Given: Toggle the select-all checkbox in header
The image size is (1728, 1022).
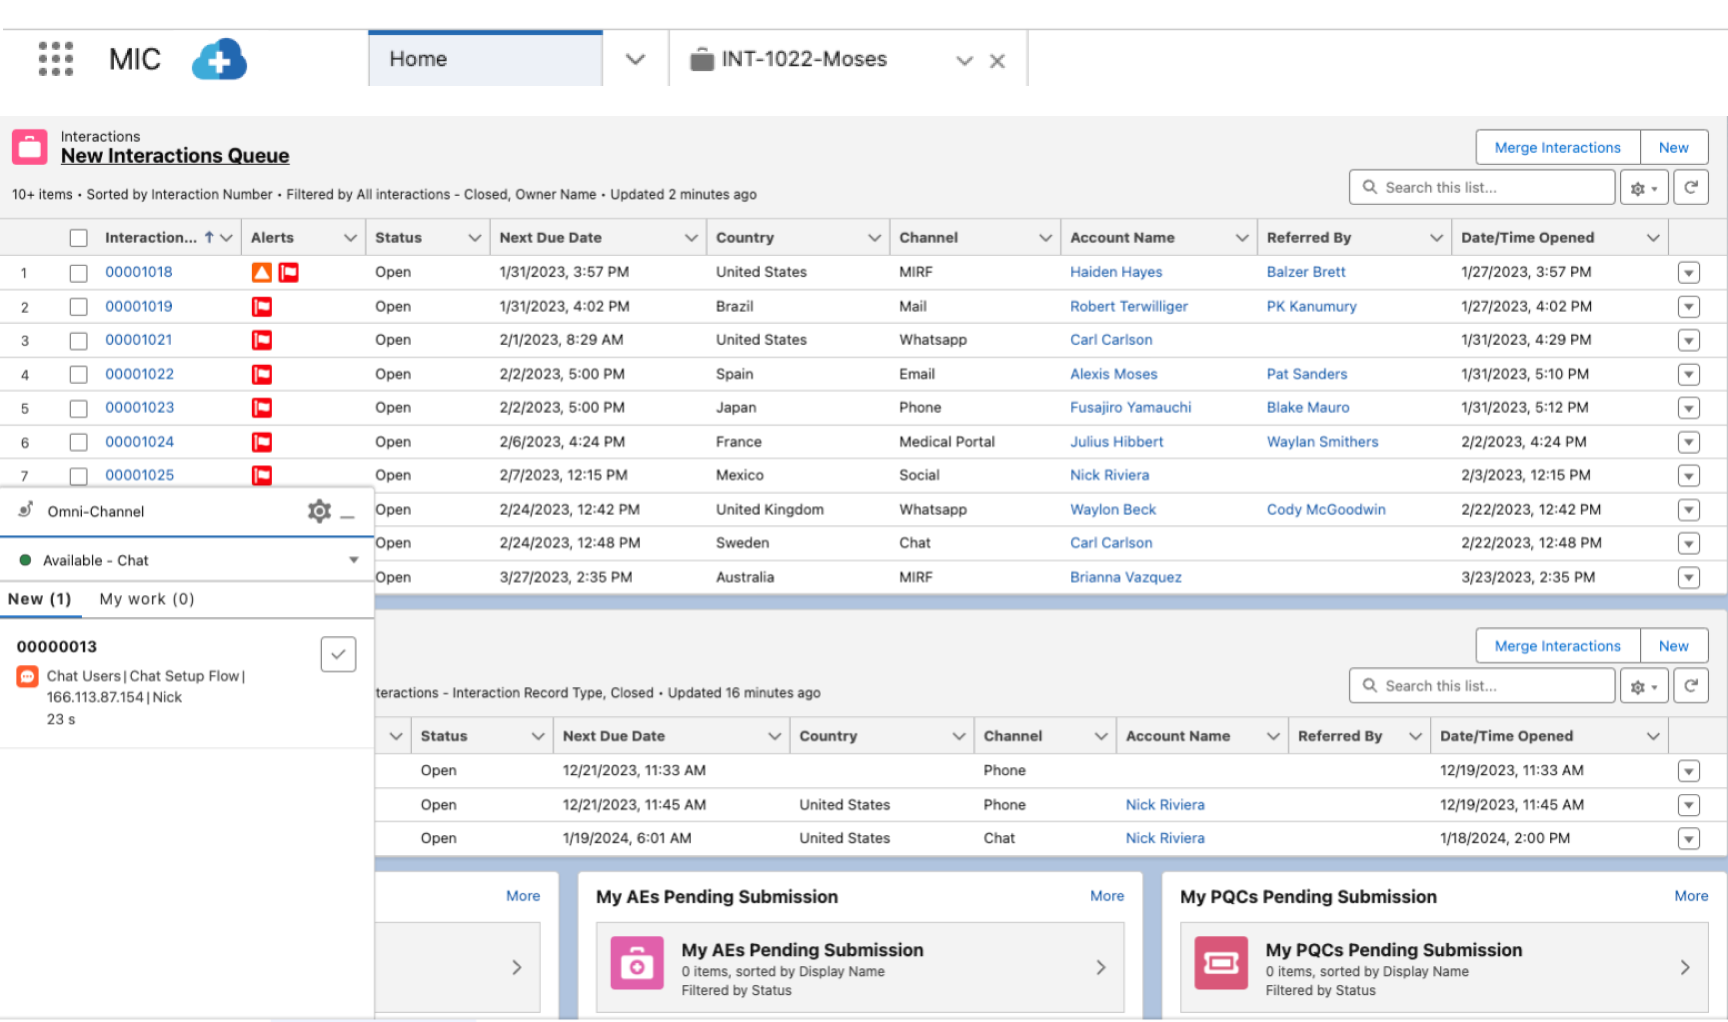Looking at the screenshot, I should tap(79, 238).
